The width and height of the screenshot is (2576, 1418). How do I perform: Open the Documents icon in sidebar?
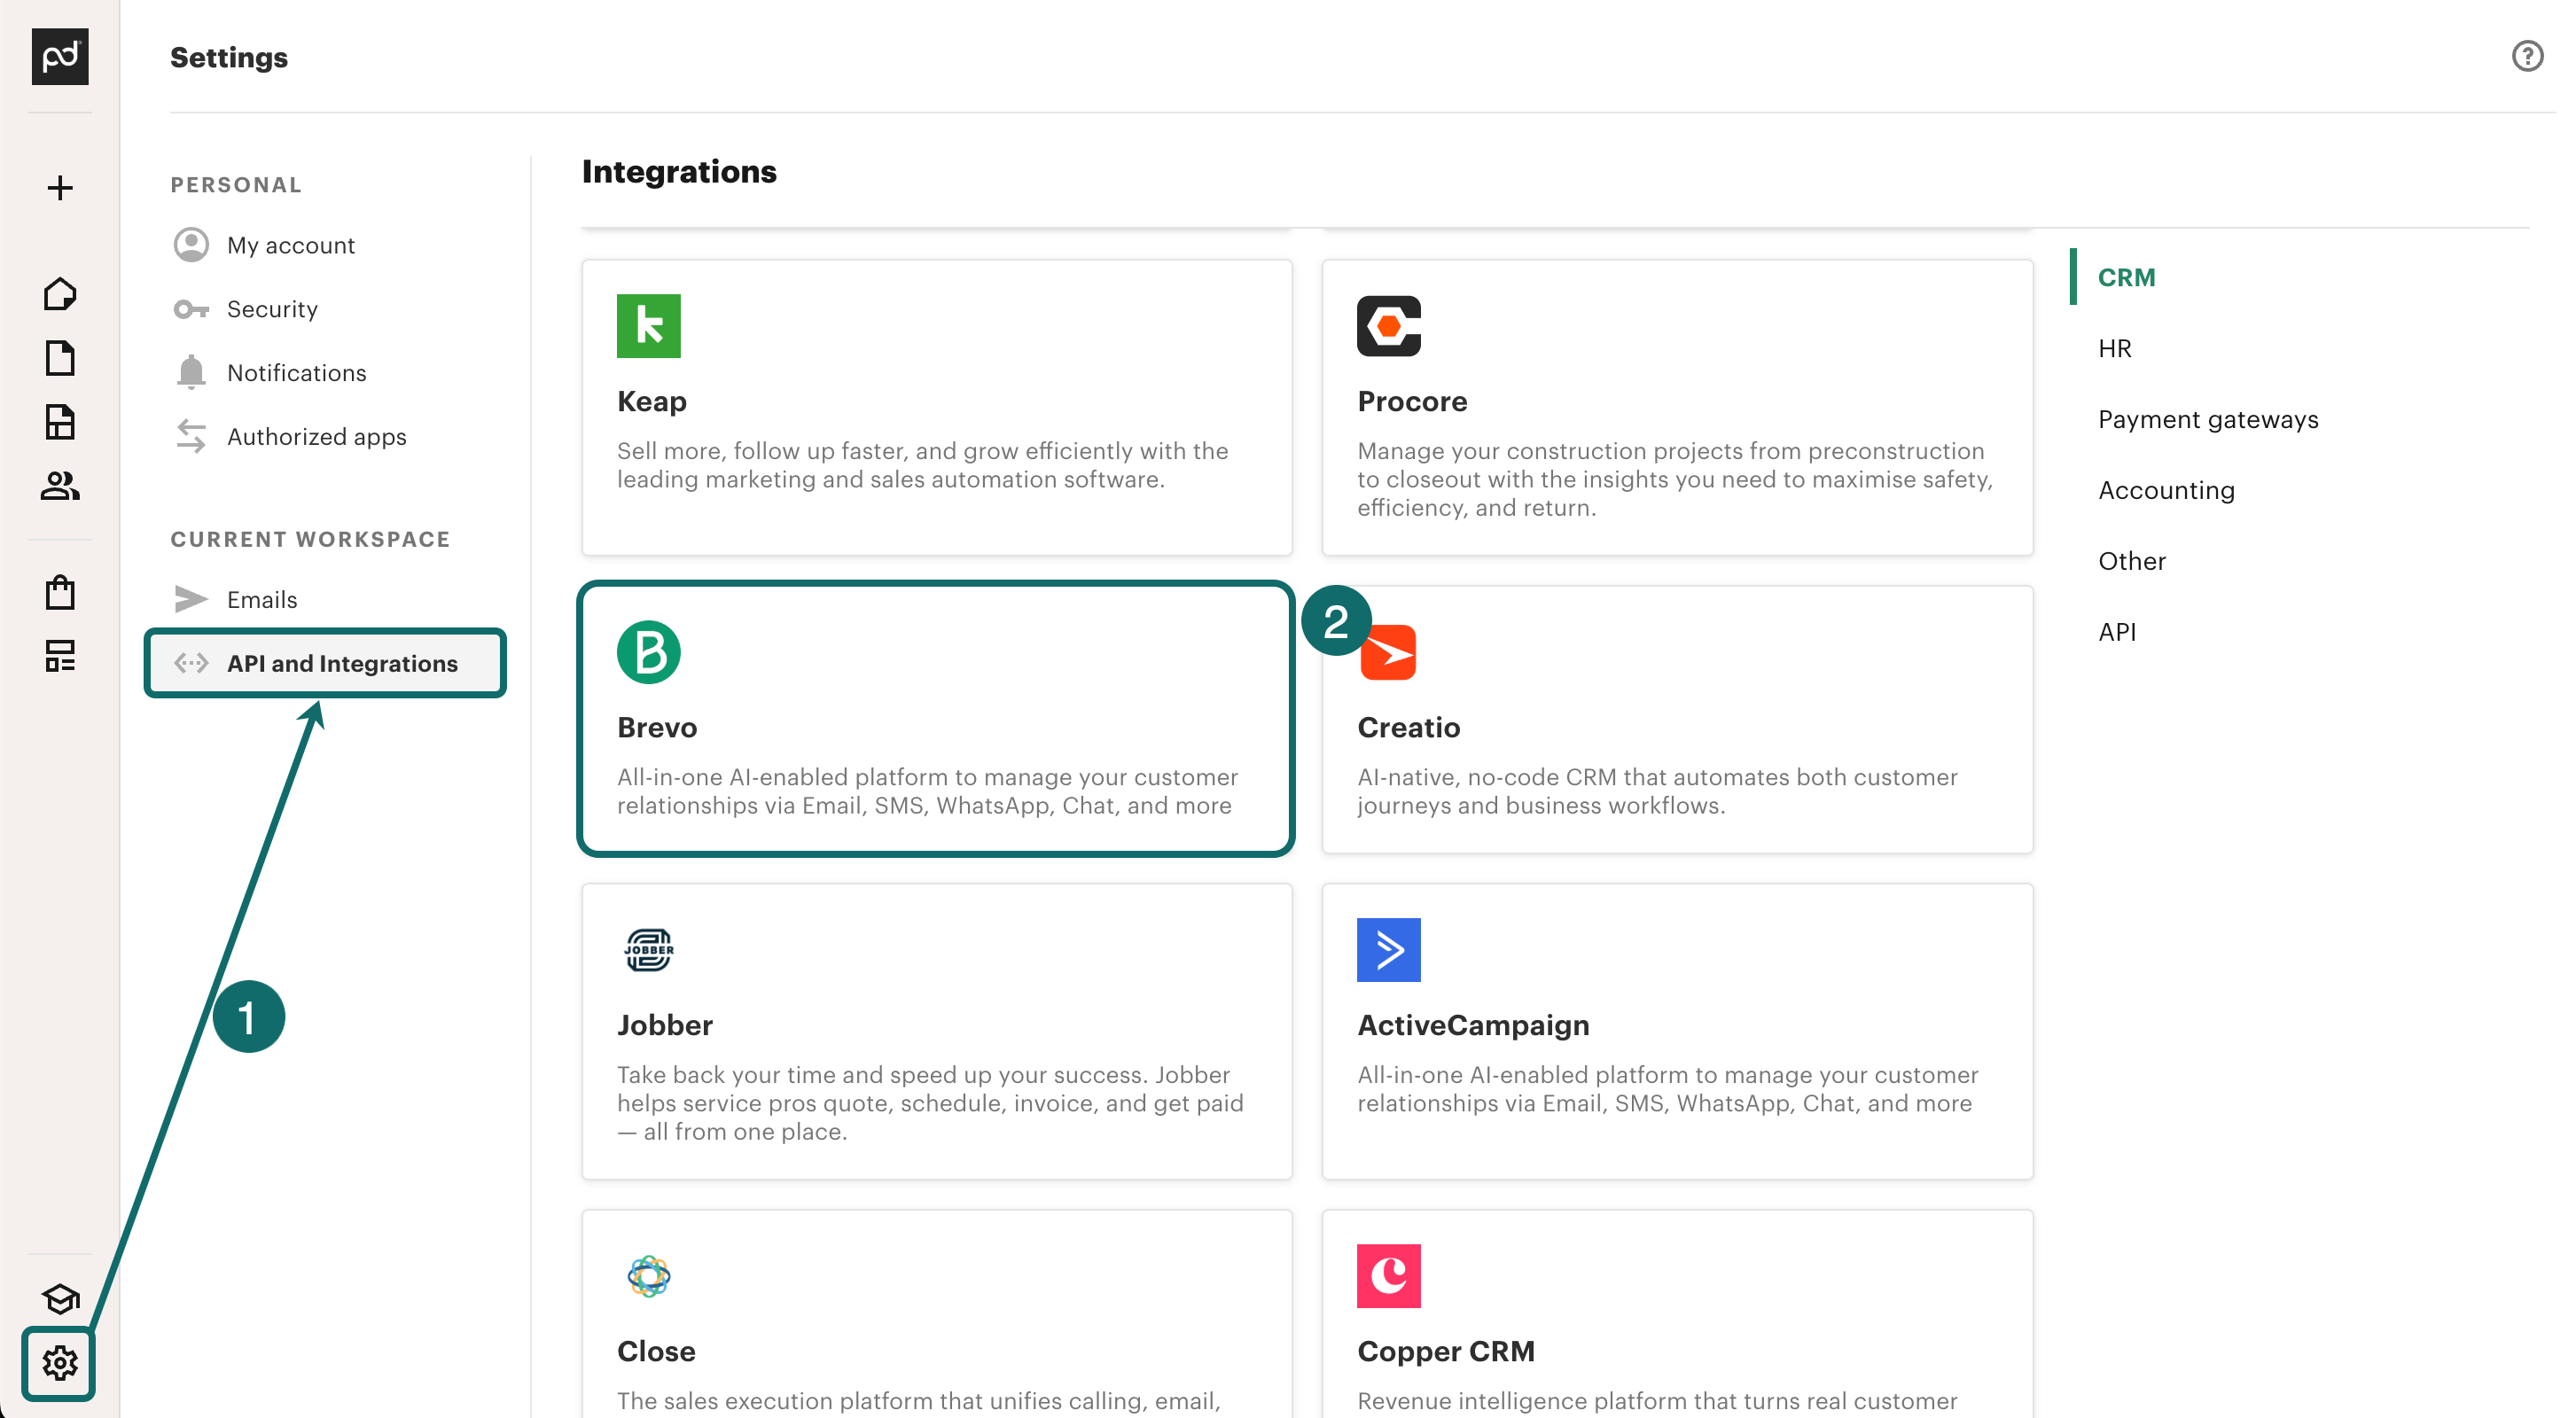(60, 358)
